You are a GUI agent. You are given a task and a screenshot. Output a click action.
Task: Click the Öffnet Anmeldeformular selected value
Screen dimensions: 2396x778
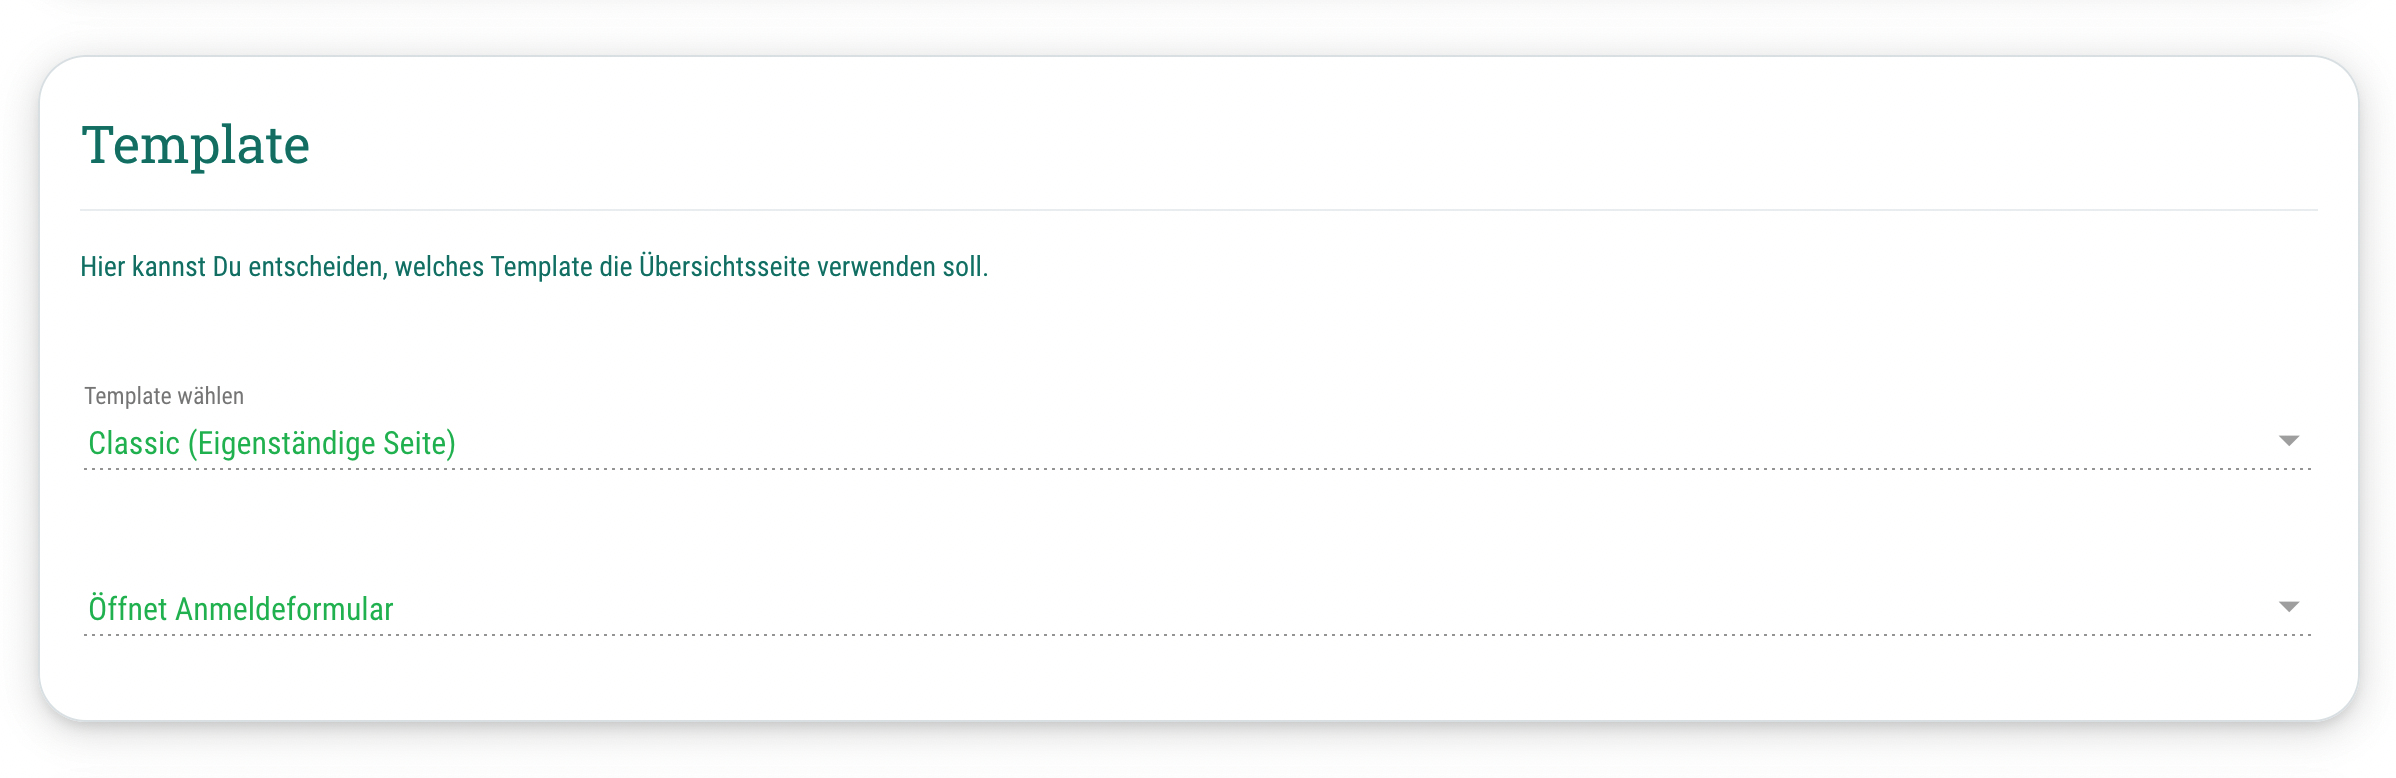241,609
